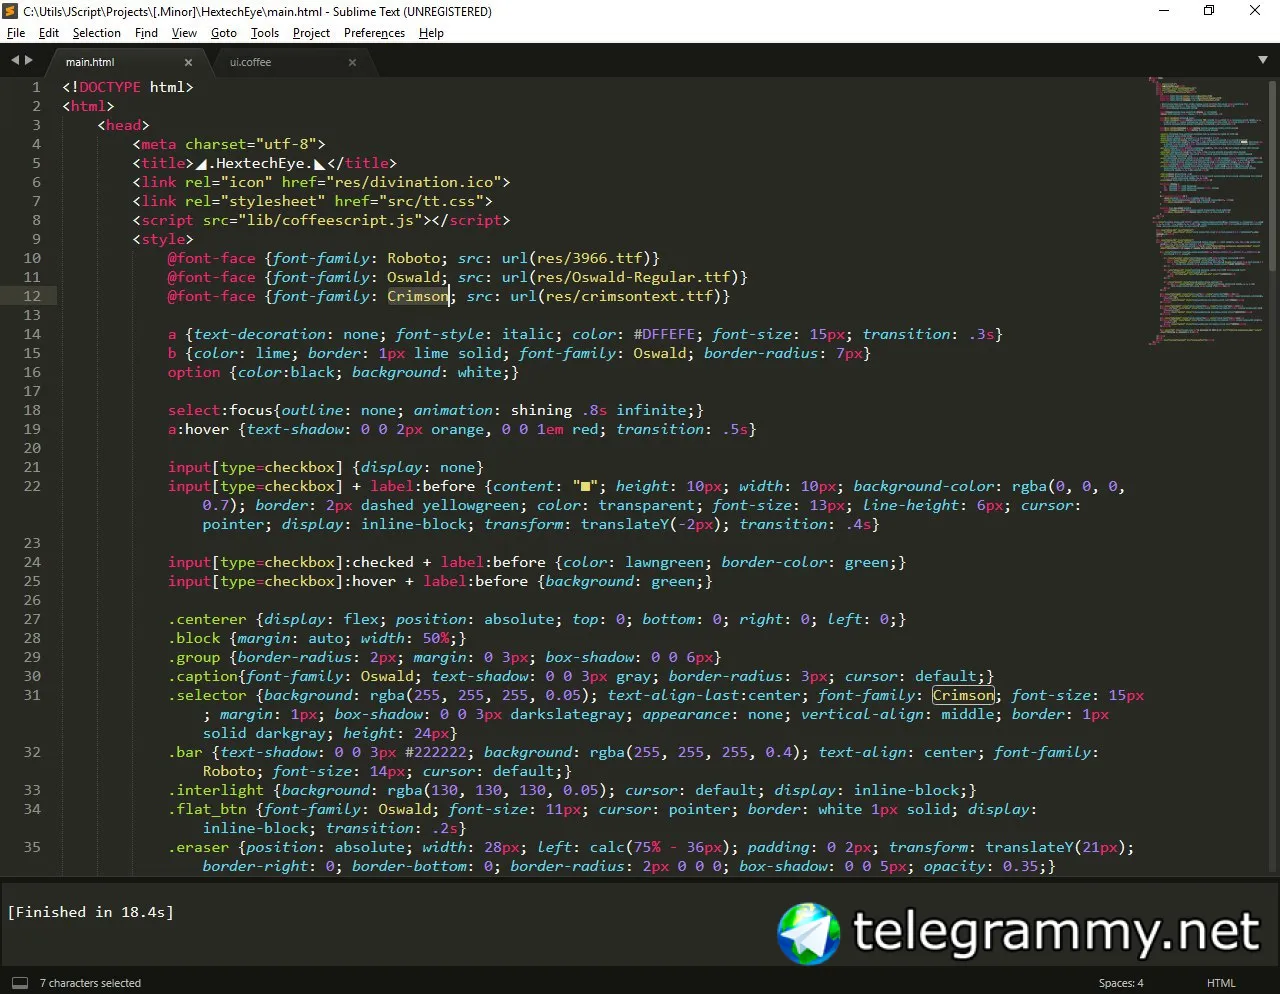Click the "res/divination.ico" href value
Screen dimensions: 1280x994
pos(413,182)
